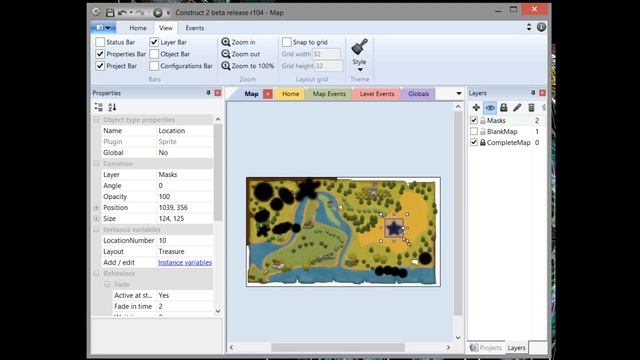The image size is (640, 360).
Task: Click the Redo arrow icon
Action: pyautogui.click(x=140, y=13)
